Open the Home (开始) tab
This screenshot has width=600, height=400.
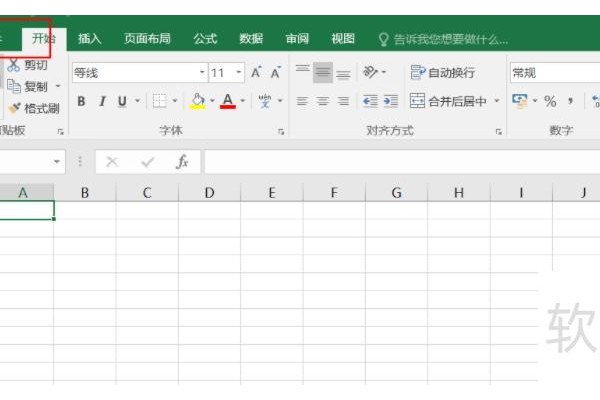44,38
